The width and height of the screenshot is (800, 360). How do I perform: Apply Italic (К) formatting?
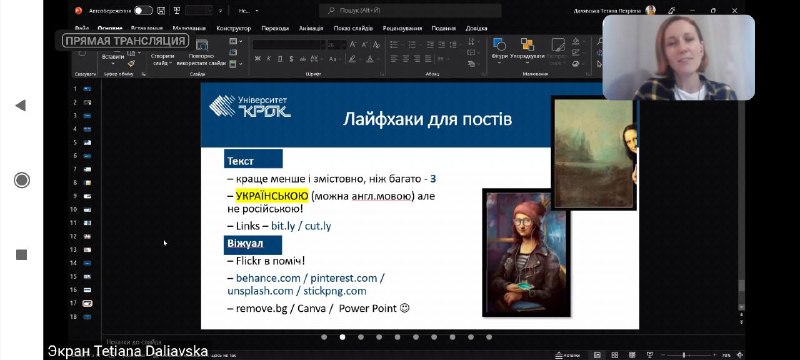(269, 59)
